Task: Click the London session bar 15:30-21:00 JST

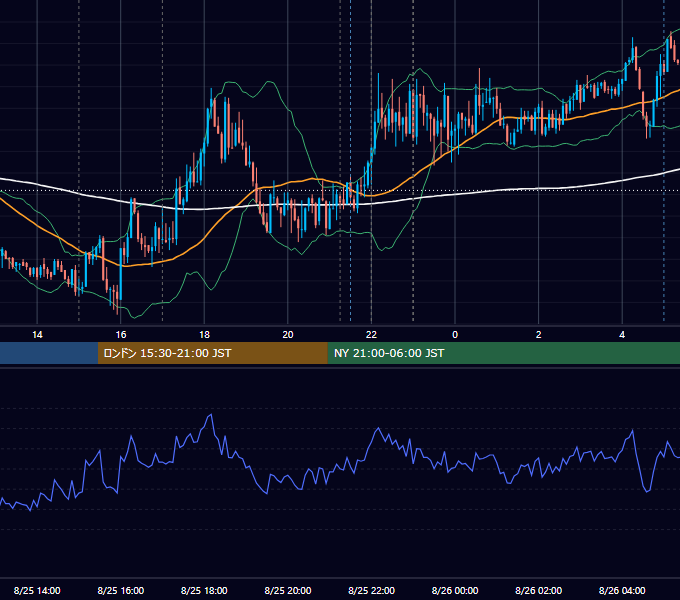Action: [212, 353]
